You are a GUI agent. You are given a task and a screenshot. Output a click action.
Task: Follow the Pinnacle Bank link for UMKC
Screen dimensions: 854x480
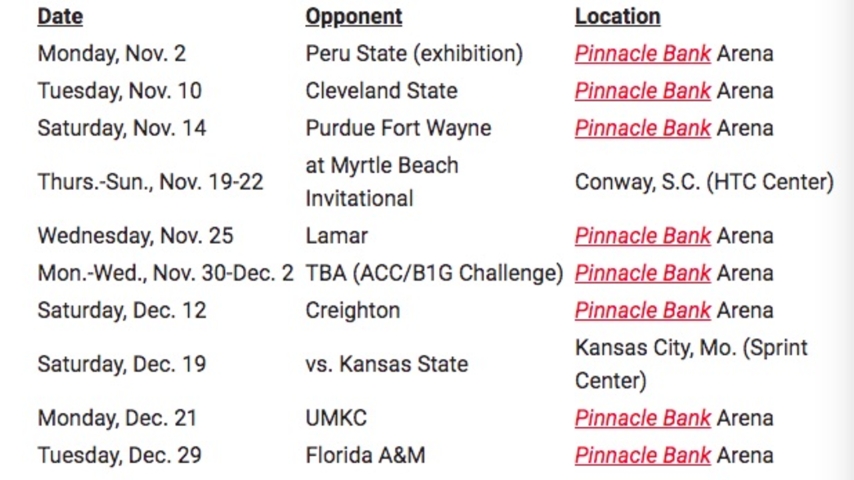pos(642,418)
